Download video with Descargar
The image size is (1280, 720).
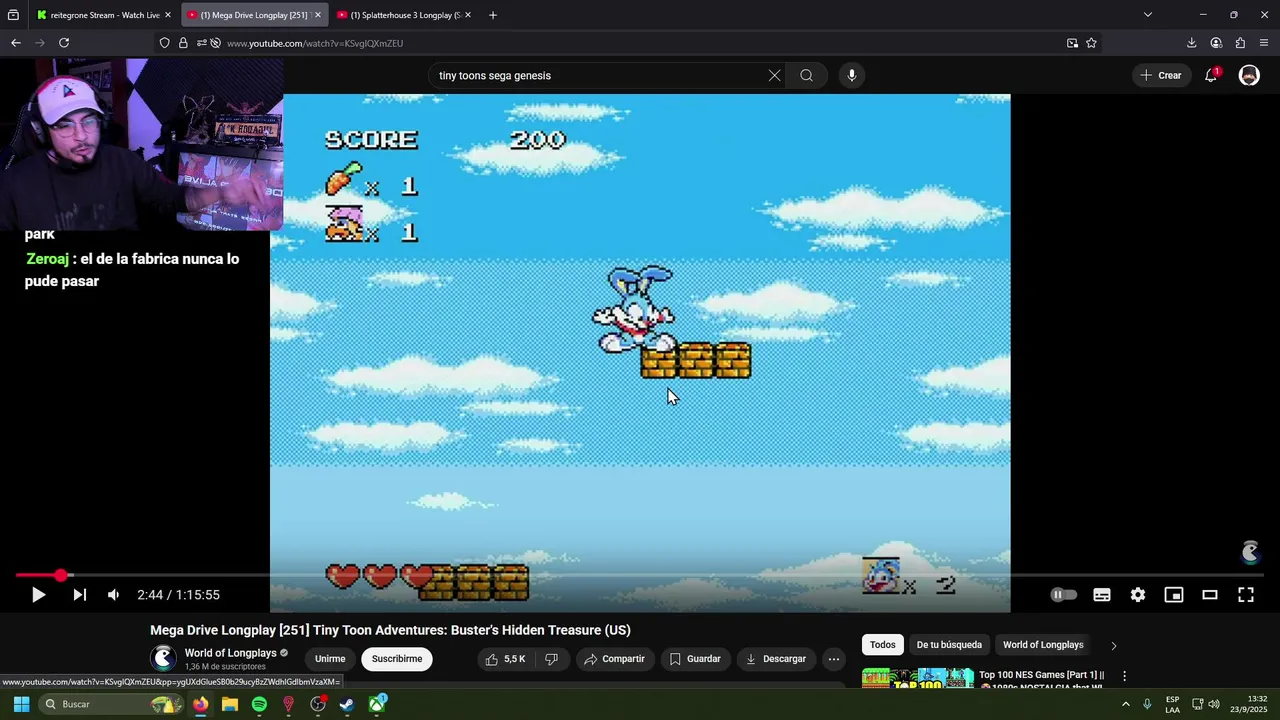pos(776,659)
